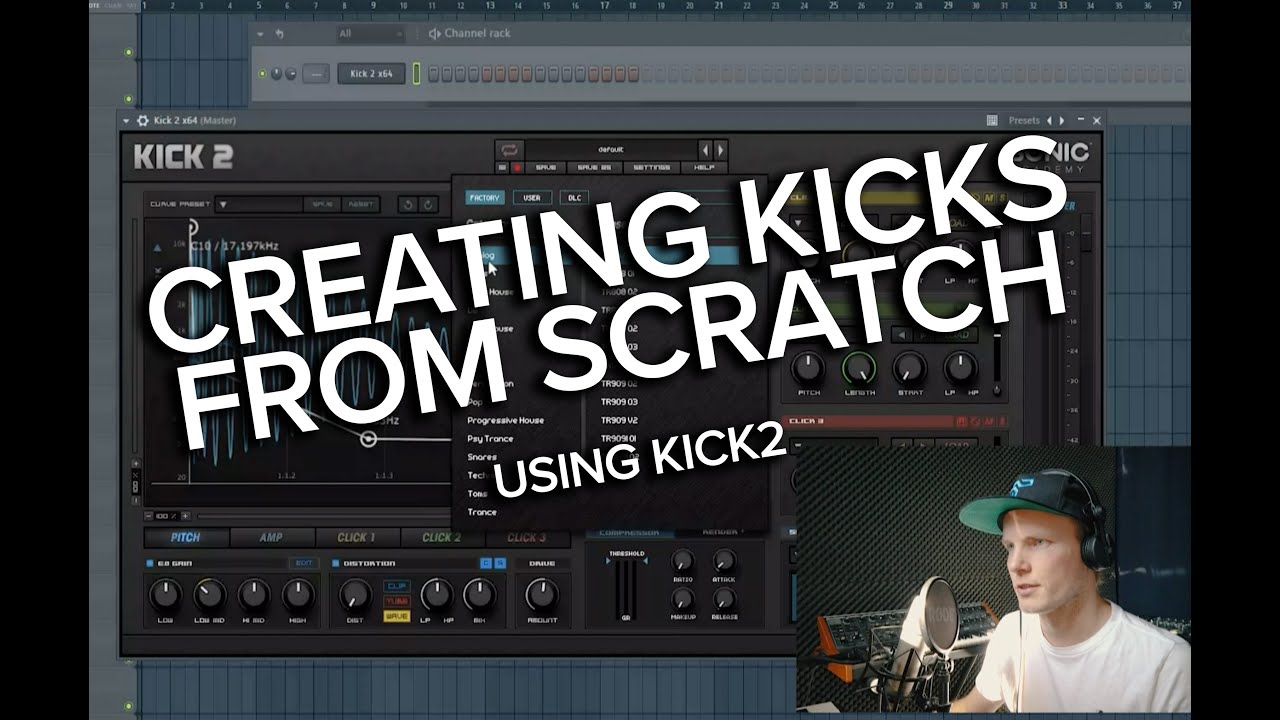Click the red record dot by Save

[x=517, y=168]
